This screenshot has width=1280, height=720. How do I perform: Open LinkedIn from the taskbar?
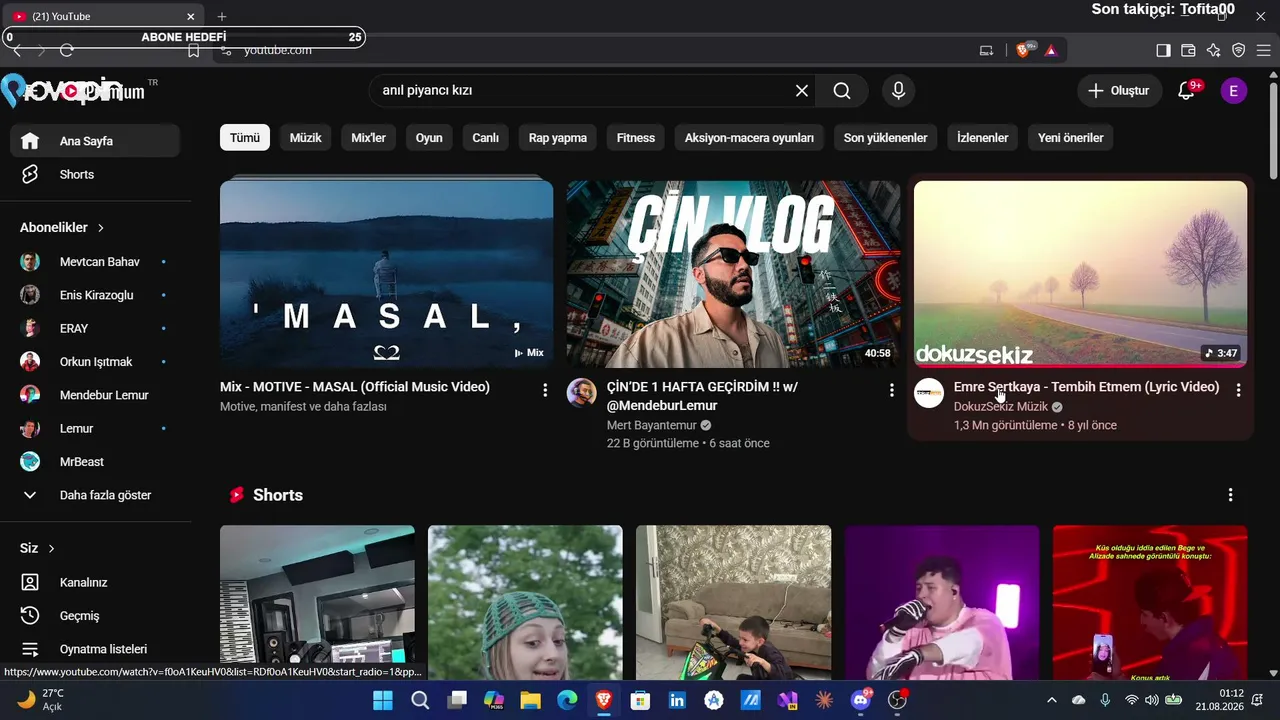click(x=677, y=700)
